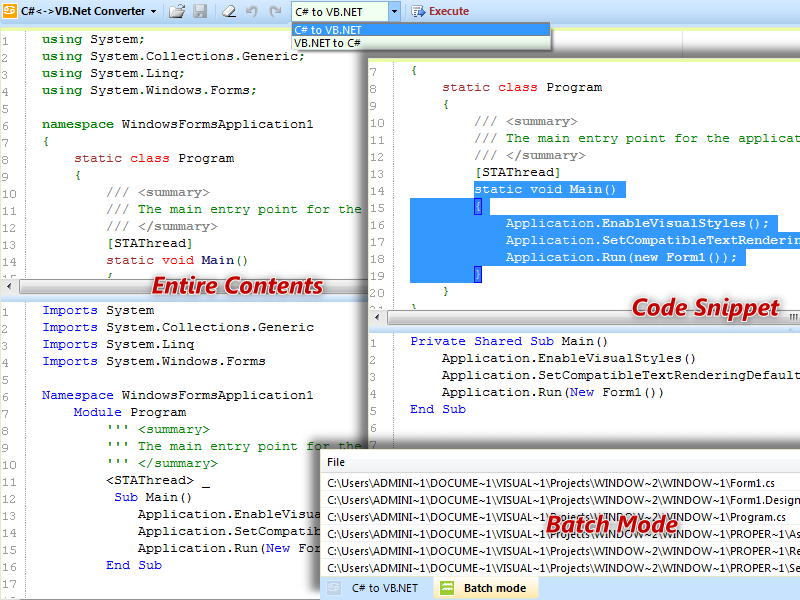Click the Open file folder icon
Viewport: 800px width, 600px height.
[x=176, y=11]
